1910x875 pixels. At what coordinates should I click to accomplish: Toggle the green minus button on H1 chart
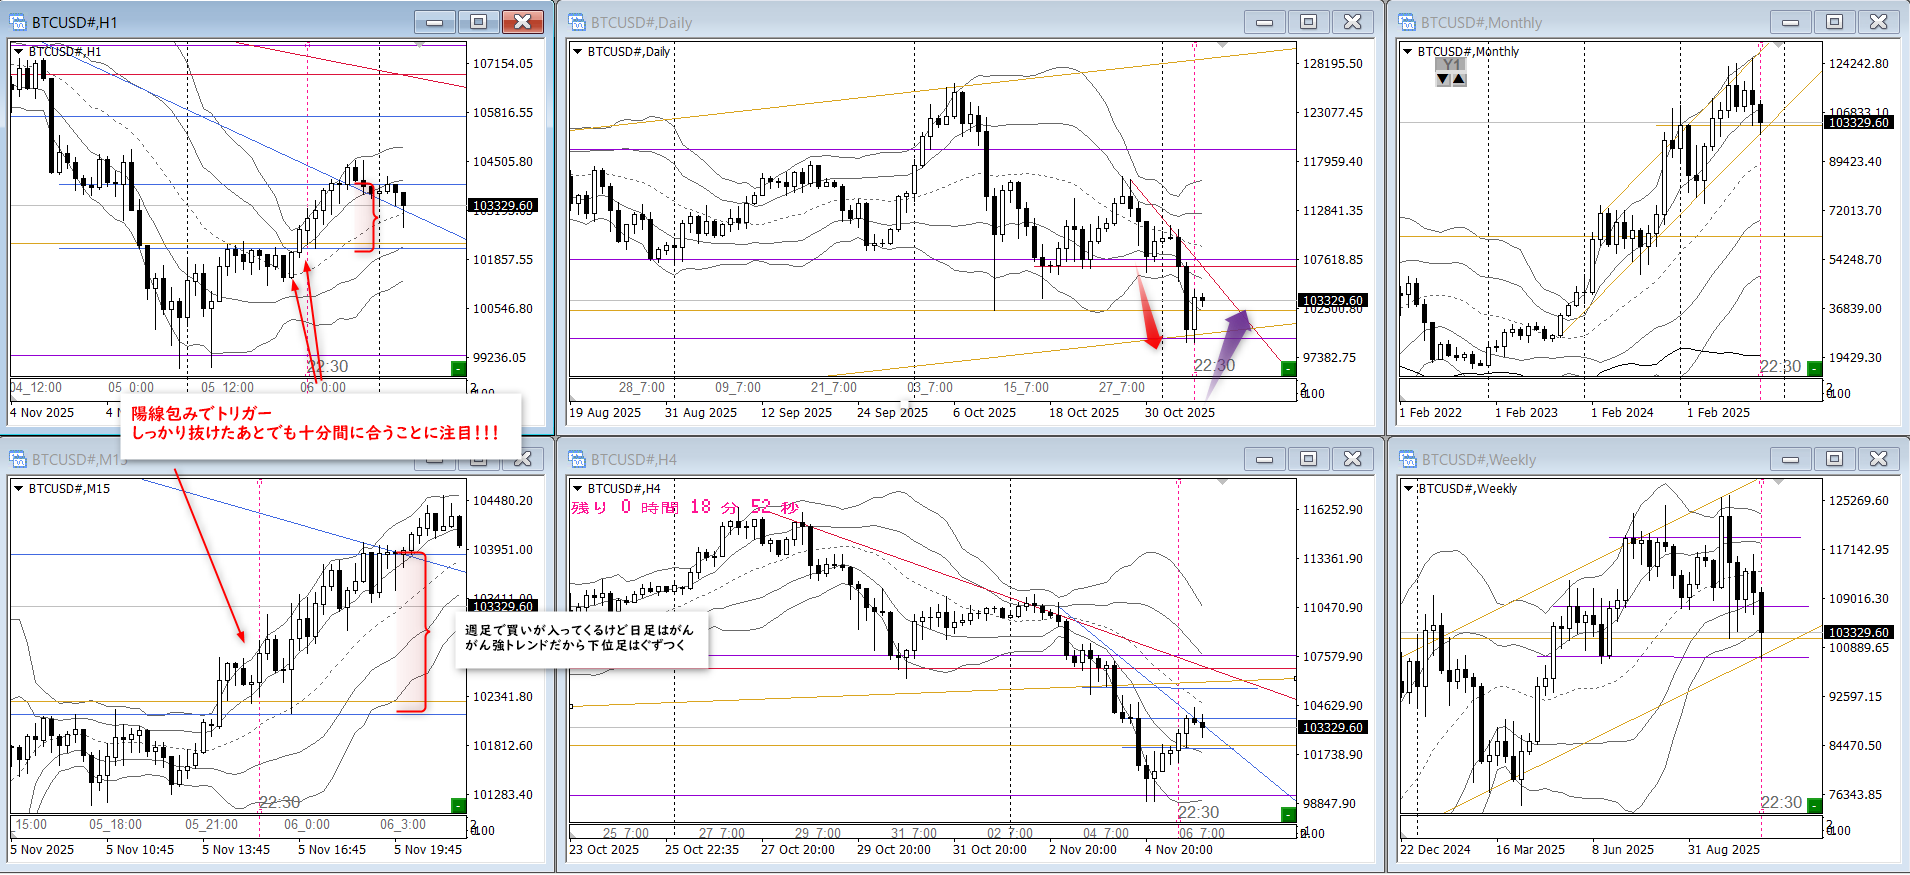[458, 369]
